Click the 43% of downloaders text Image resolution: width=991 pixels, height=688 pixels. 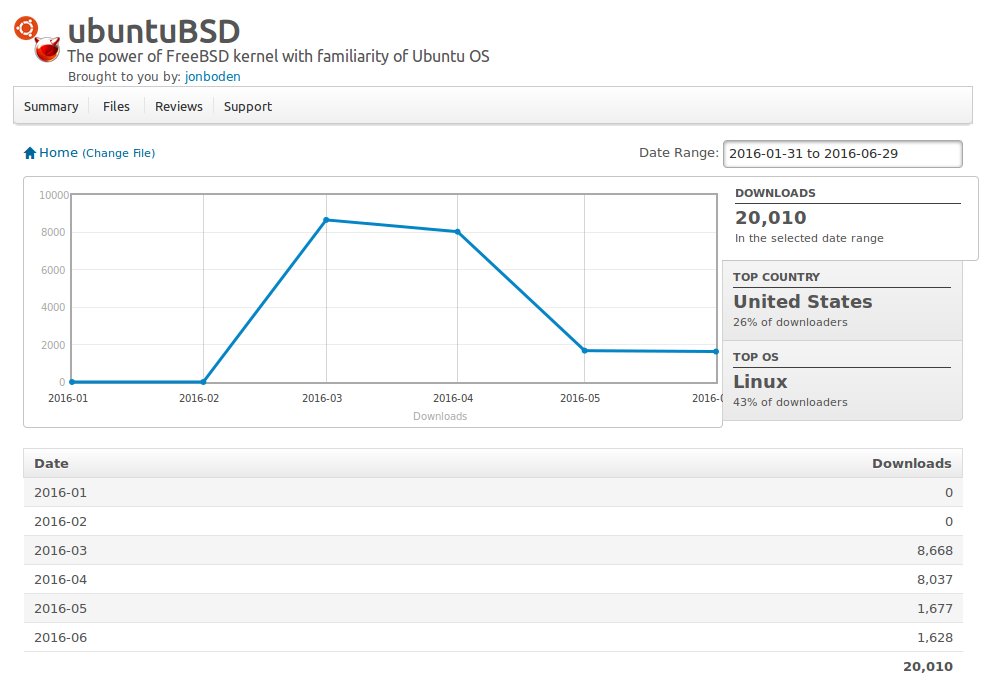790,402
